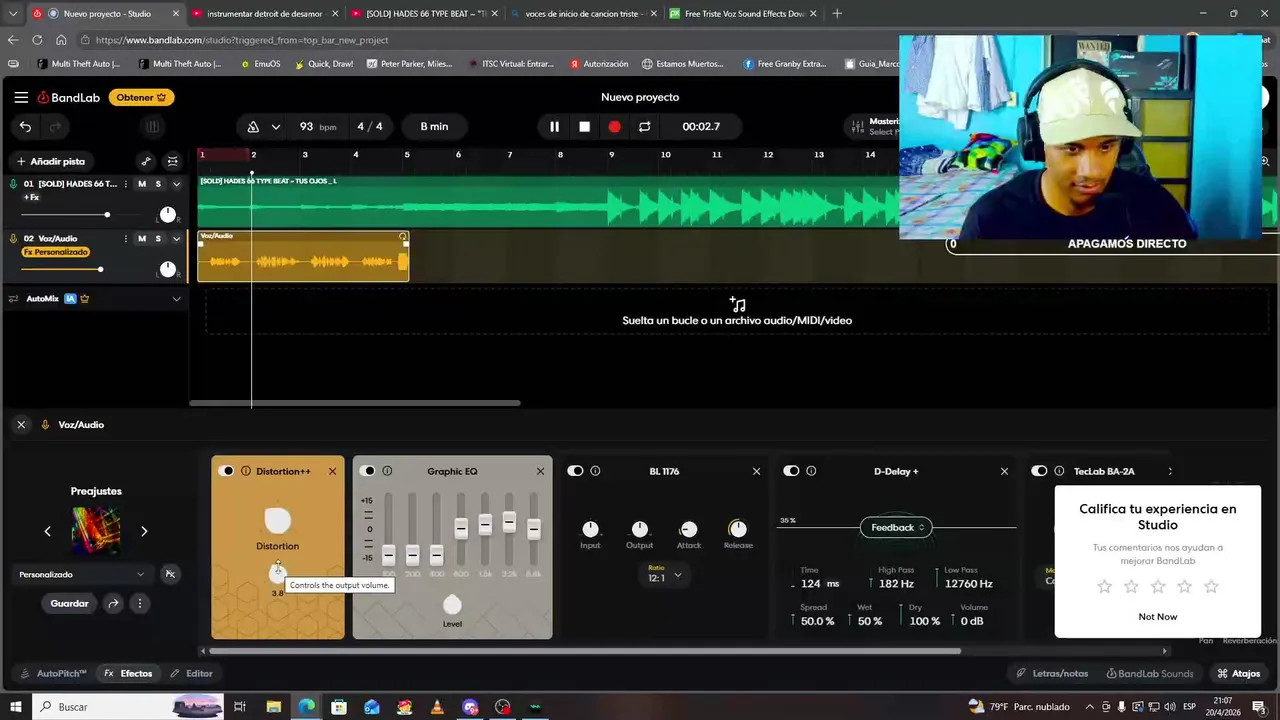
Task: Click the microphone icon of track 02 Voz/Audio
Action: click(x=14, y=239)
